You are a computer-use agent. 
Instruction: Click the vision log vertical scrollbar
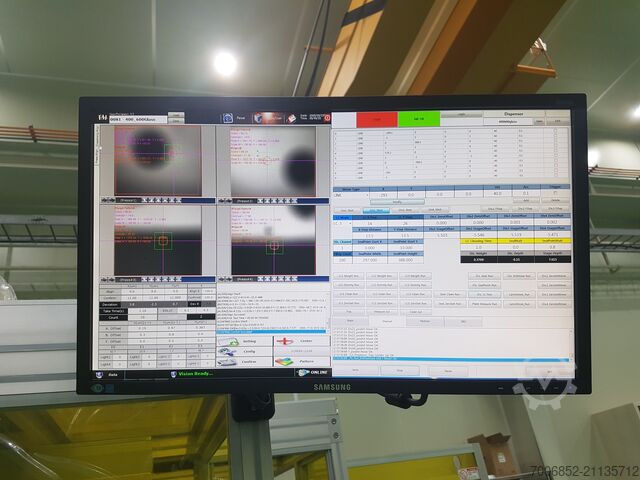click(328, 312)
